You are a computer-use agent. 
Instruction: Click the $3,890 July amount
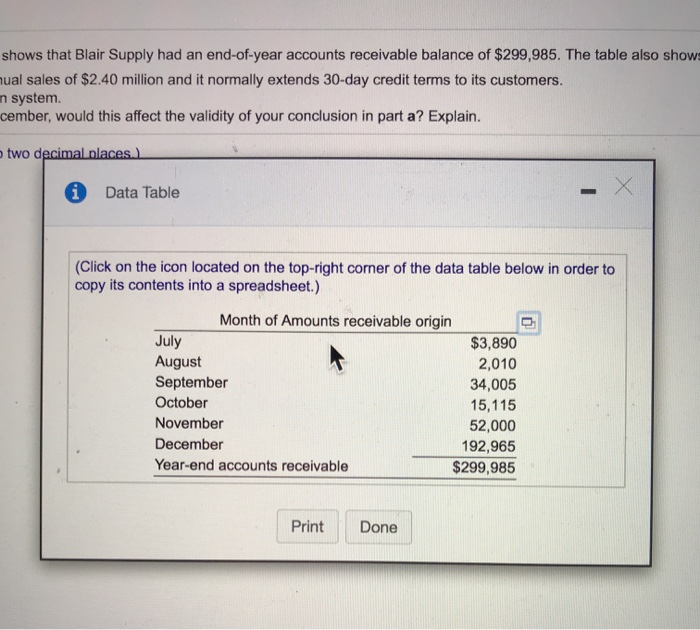493,343
